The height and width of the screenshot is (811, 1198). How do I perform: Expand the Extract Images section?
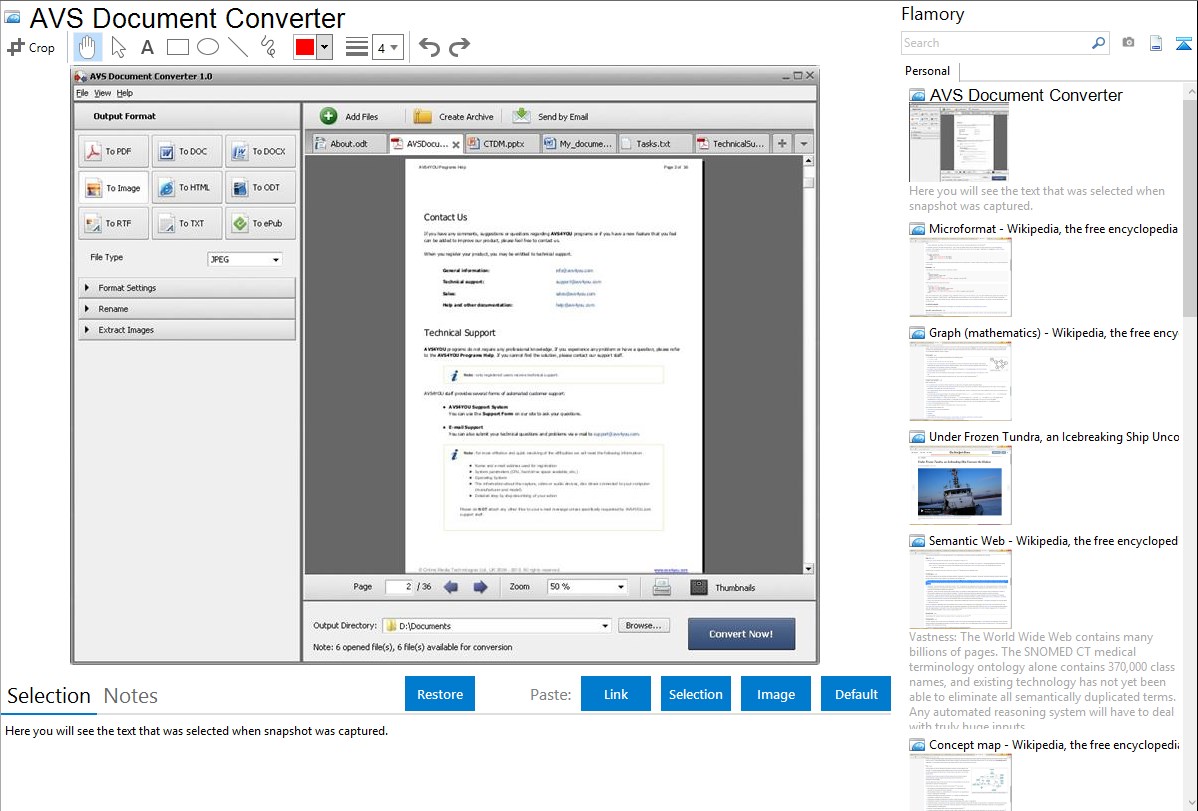point(186,329)
